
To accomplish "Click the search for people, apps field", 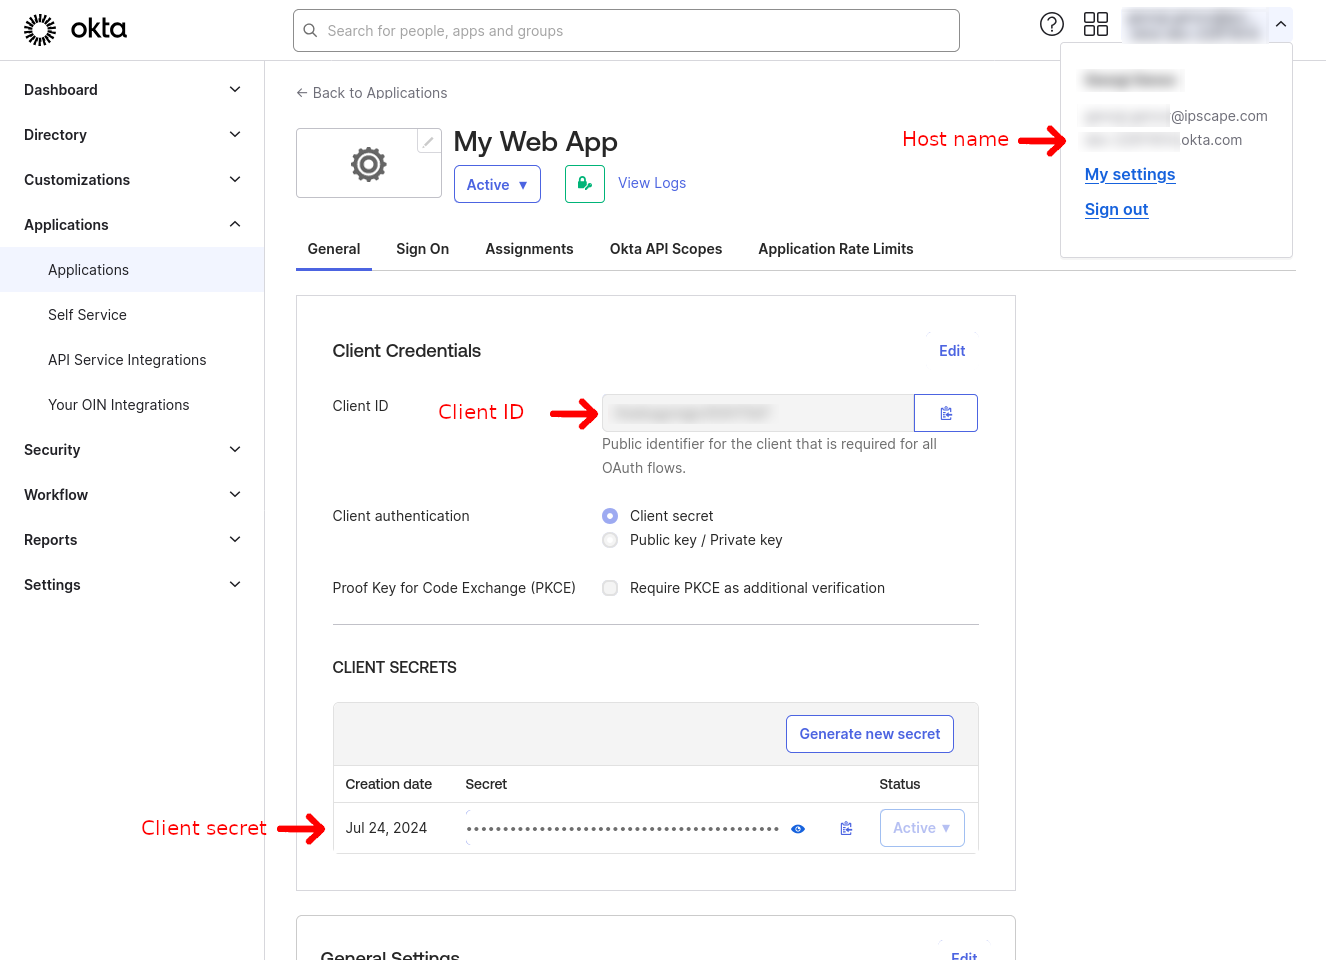I will [626, 31].
